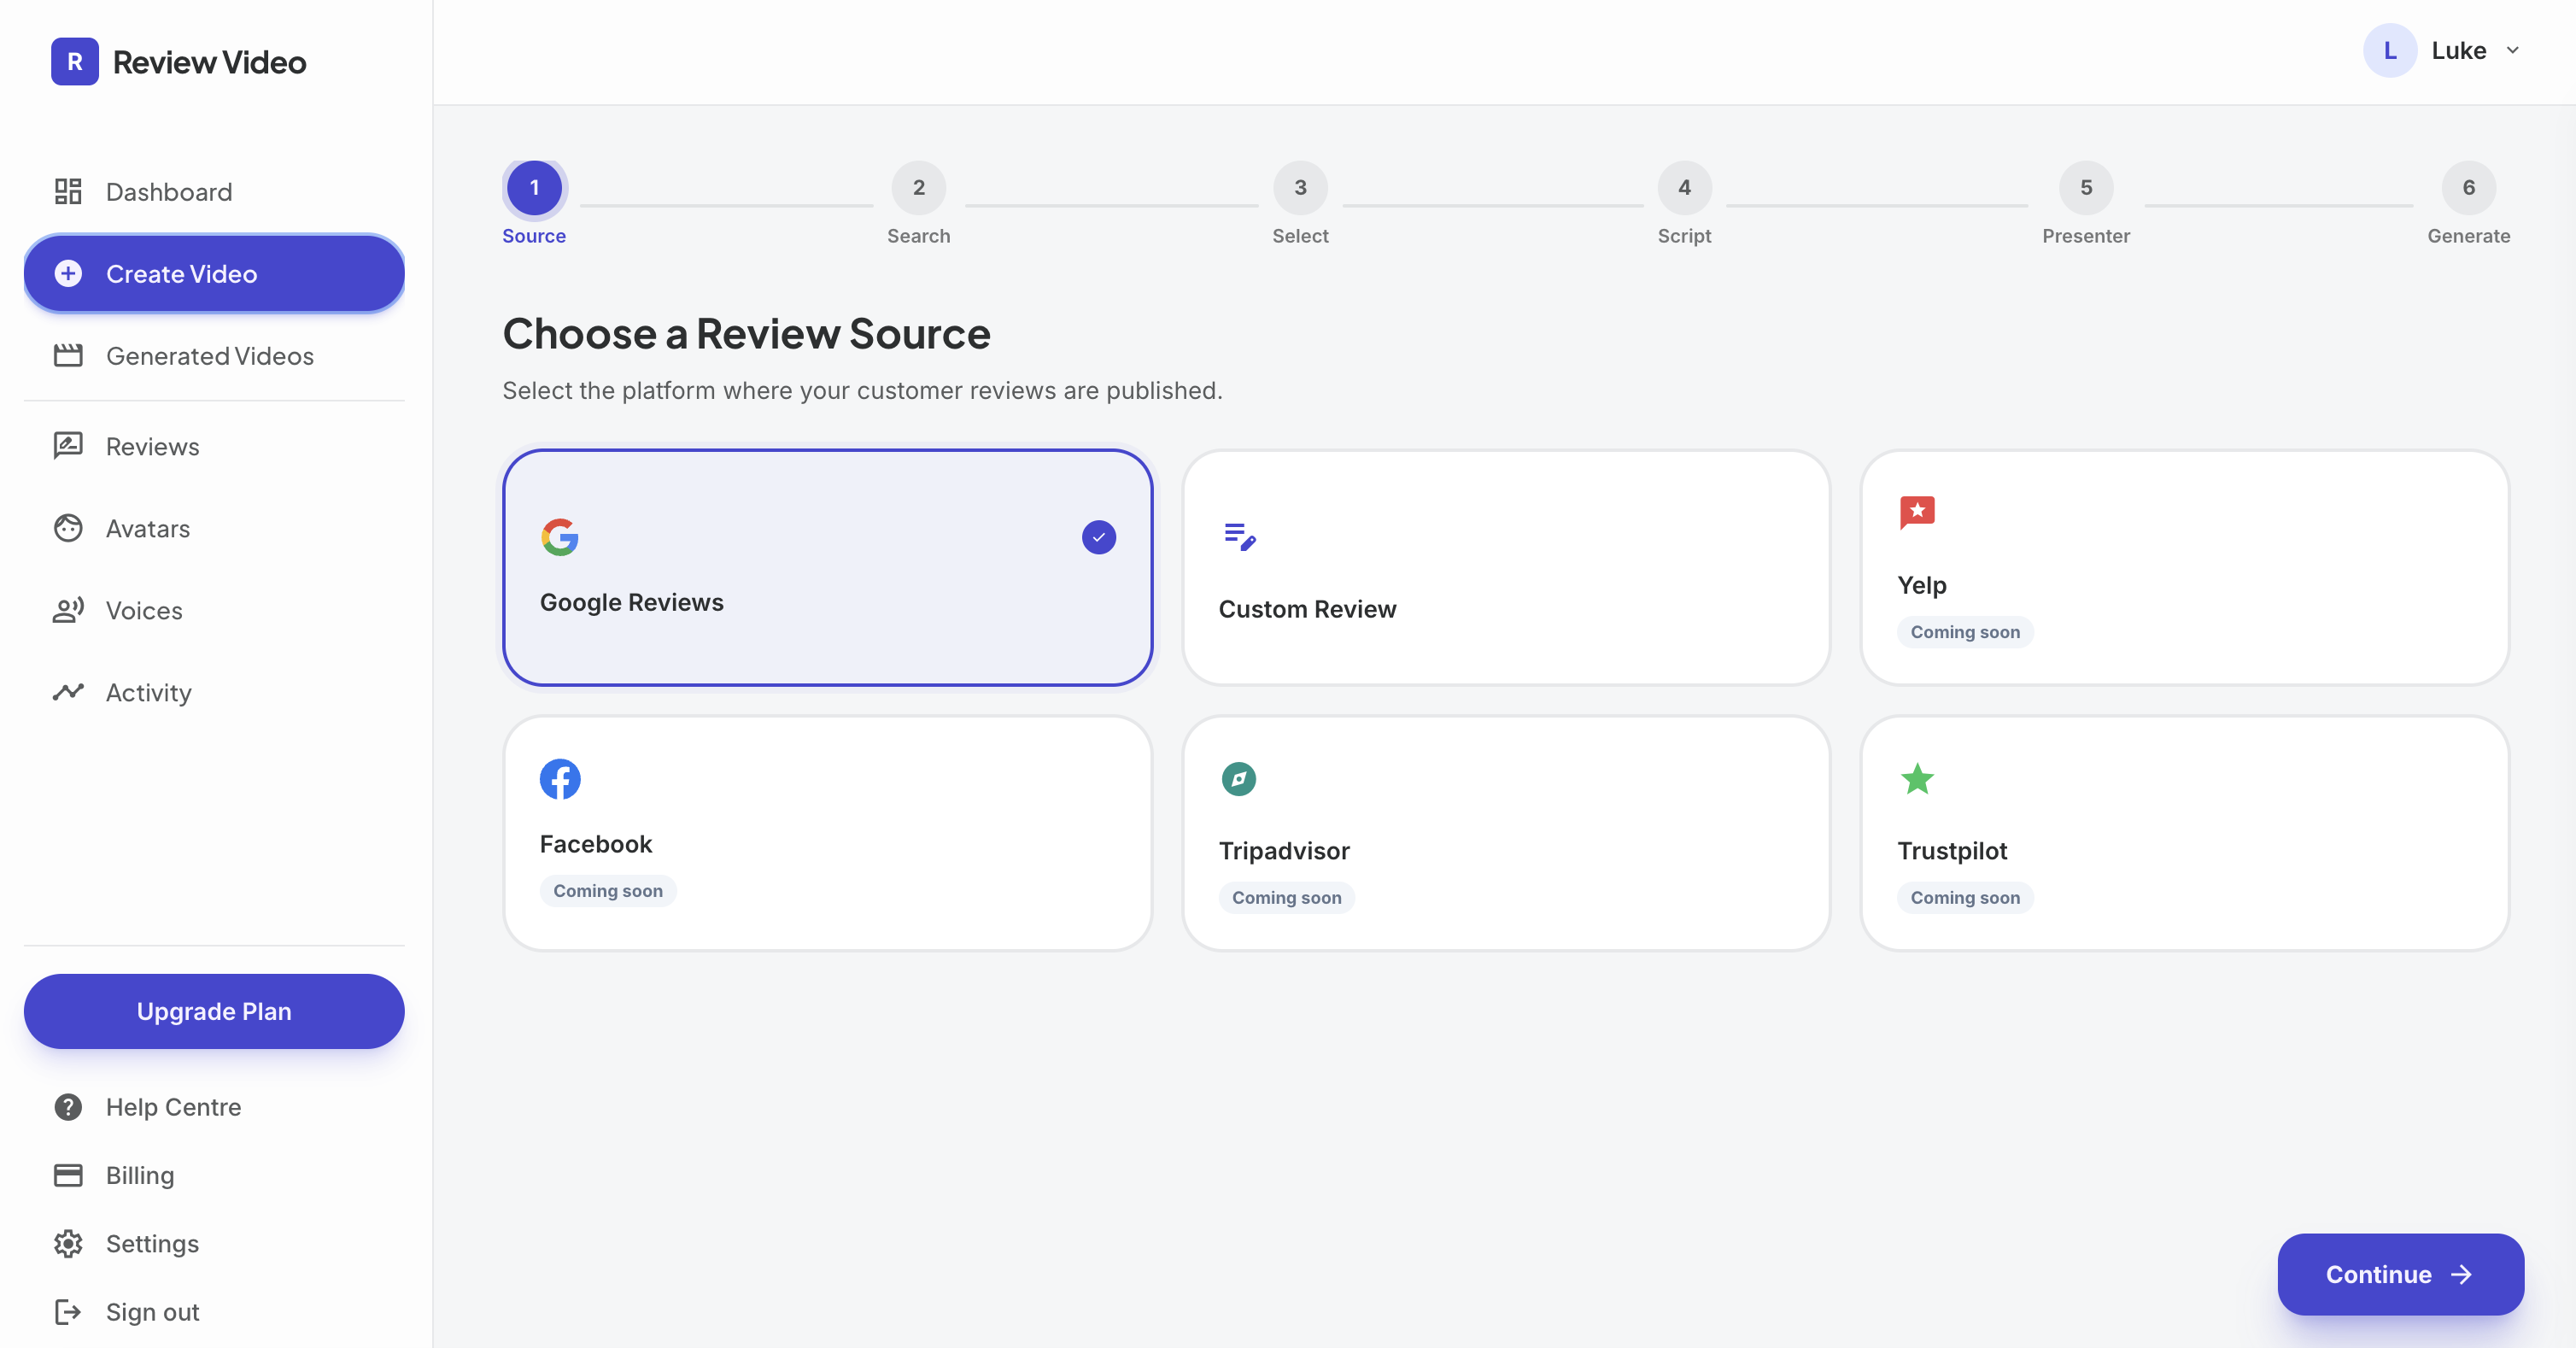2576x1348 pixels.
Task: Open the Help Centre link
Action: click(214, 1107)
